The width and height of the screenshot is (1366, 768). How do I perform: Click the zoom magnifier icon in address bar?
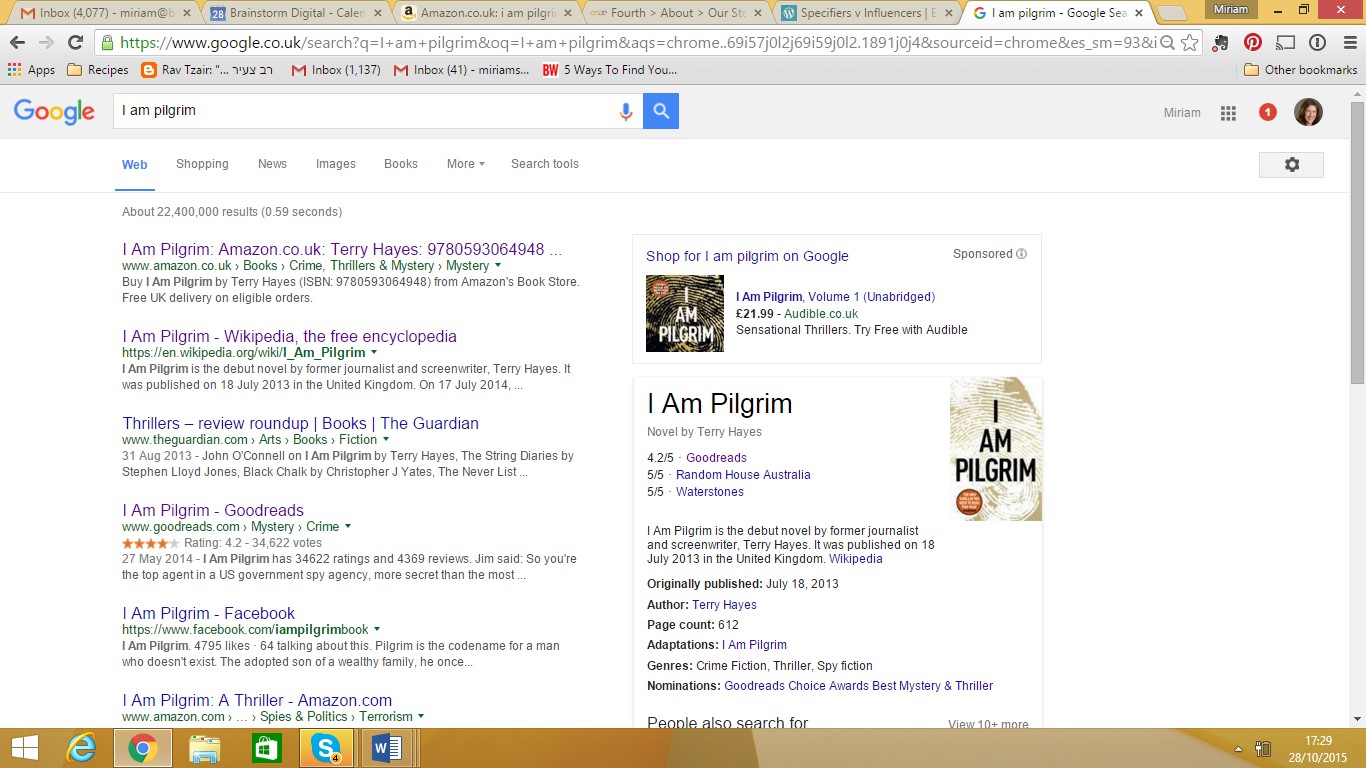coord(1165,43)
